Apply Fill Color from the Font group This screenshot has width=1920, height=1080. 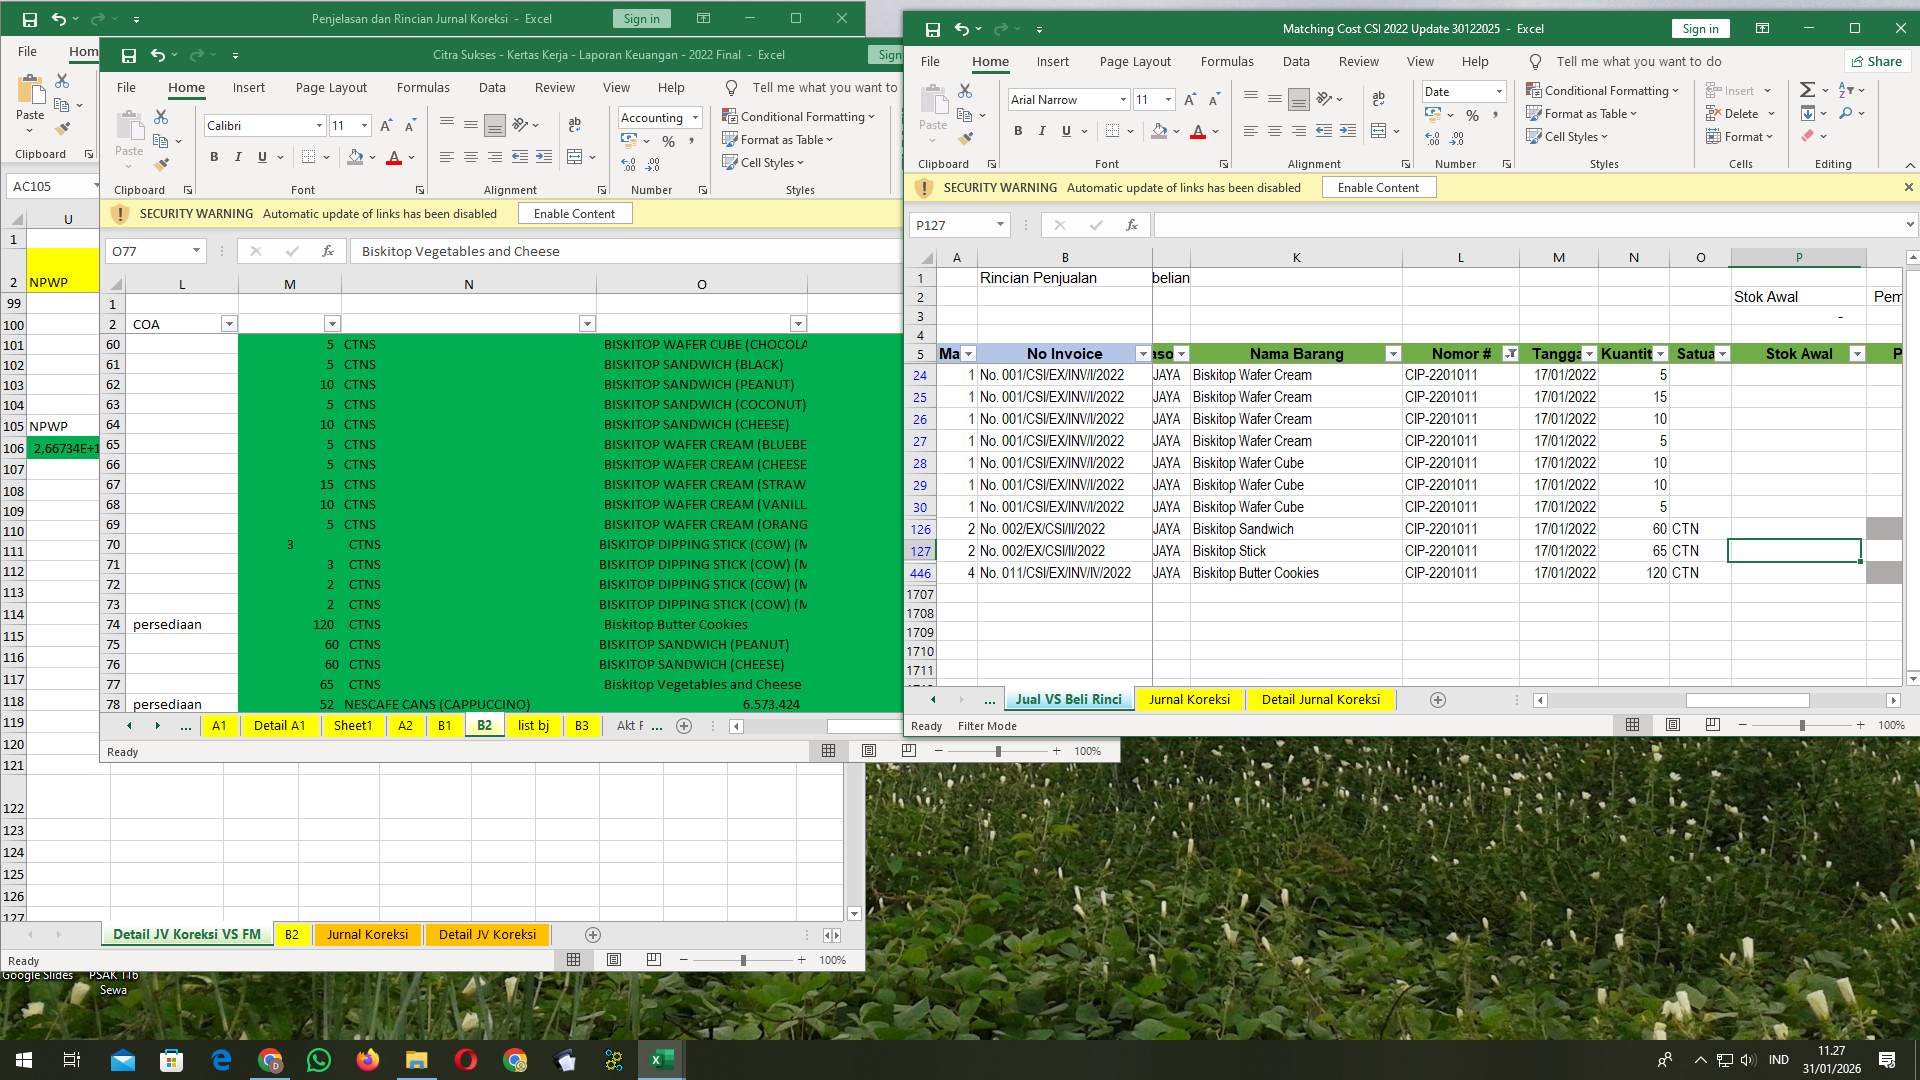[x=1160, y=131]
